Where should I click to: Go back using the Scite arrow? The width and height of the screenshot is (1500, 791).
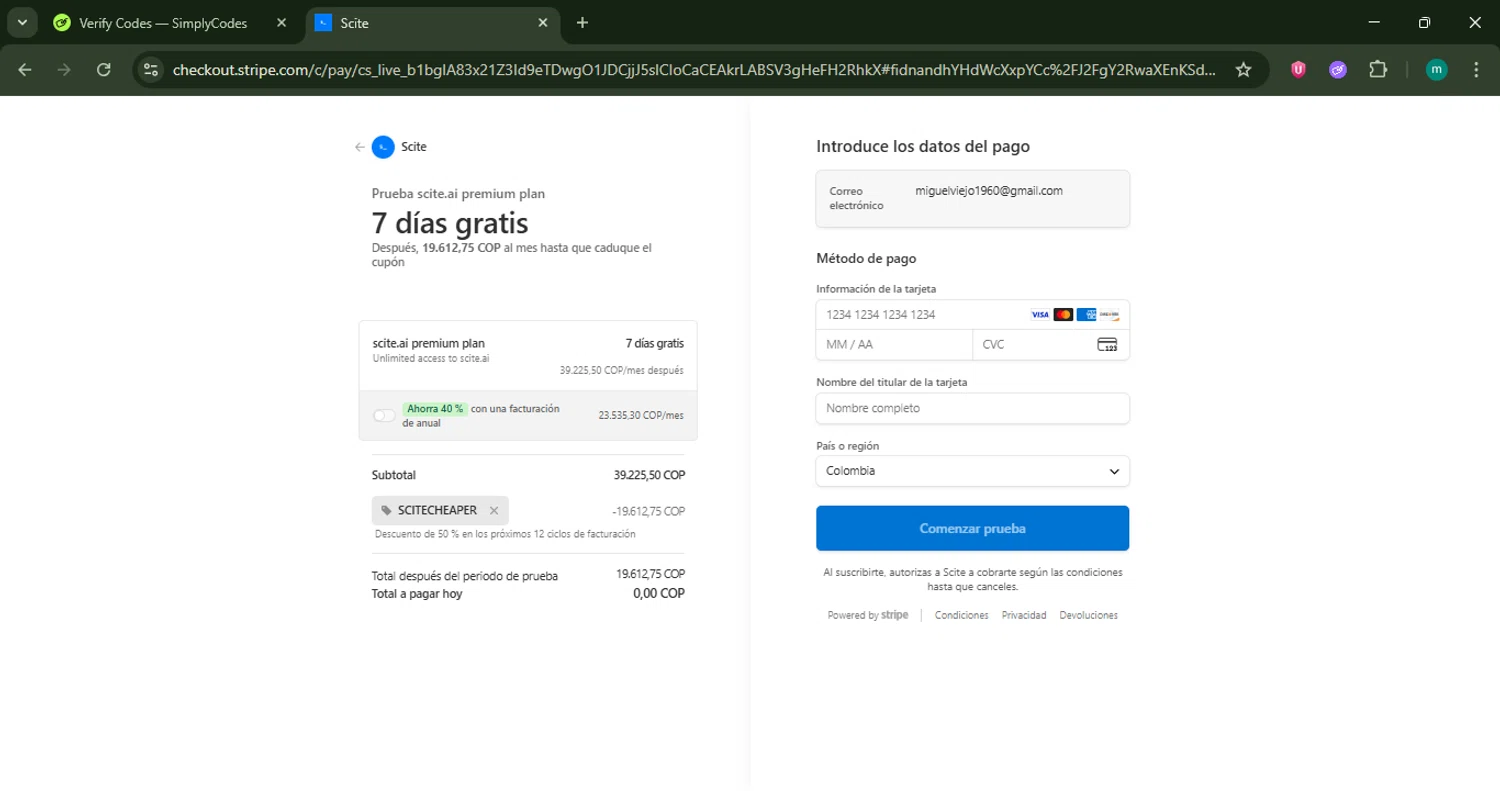click(359, 147)
